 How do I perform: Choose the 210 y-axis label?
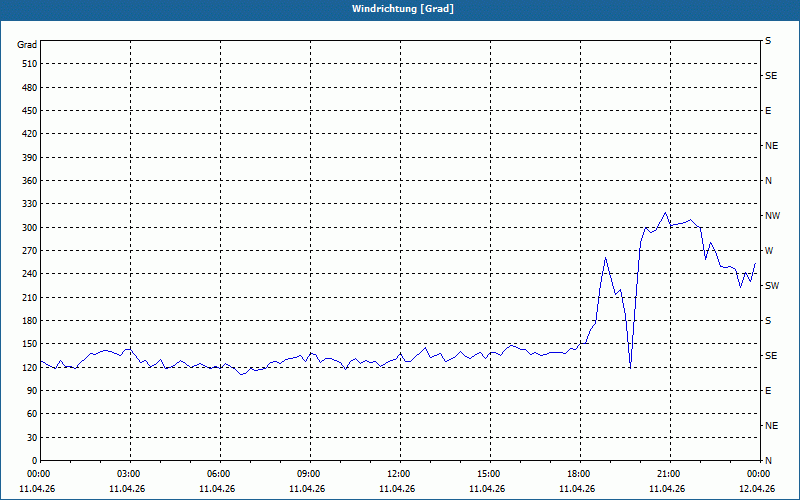[x=30, y=297]
